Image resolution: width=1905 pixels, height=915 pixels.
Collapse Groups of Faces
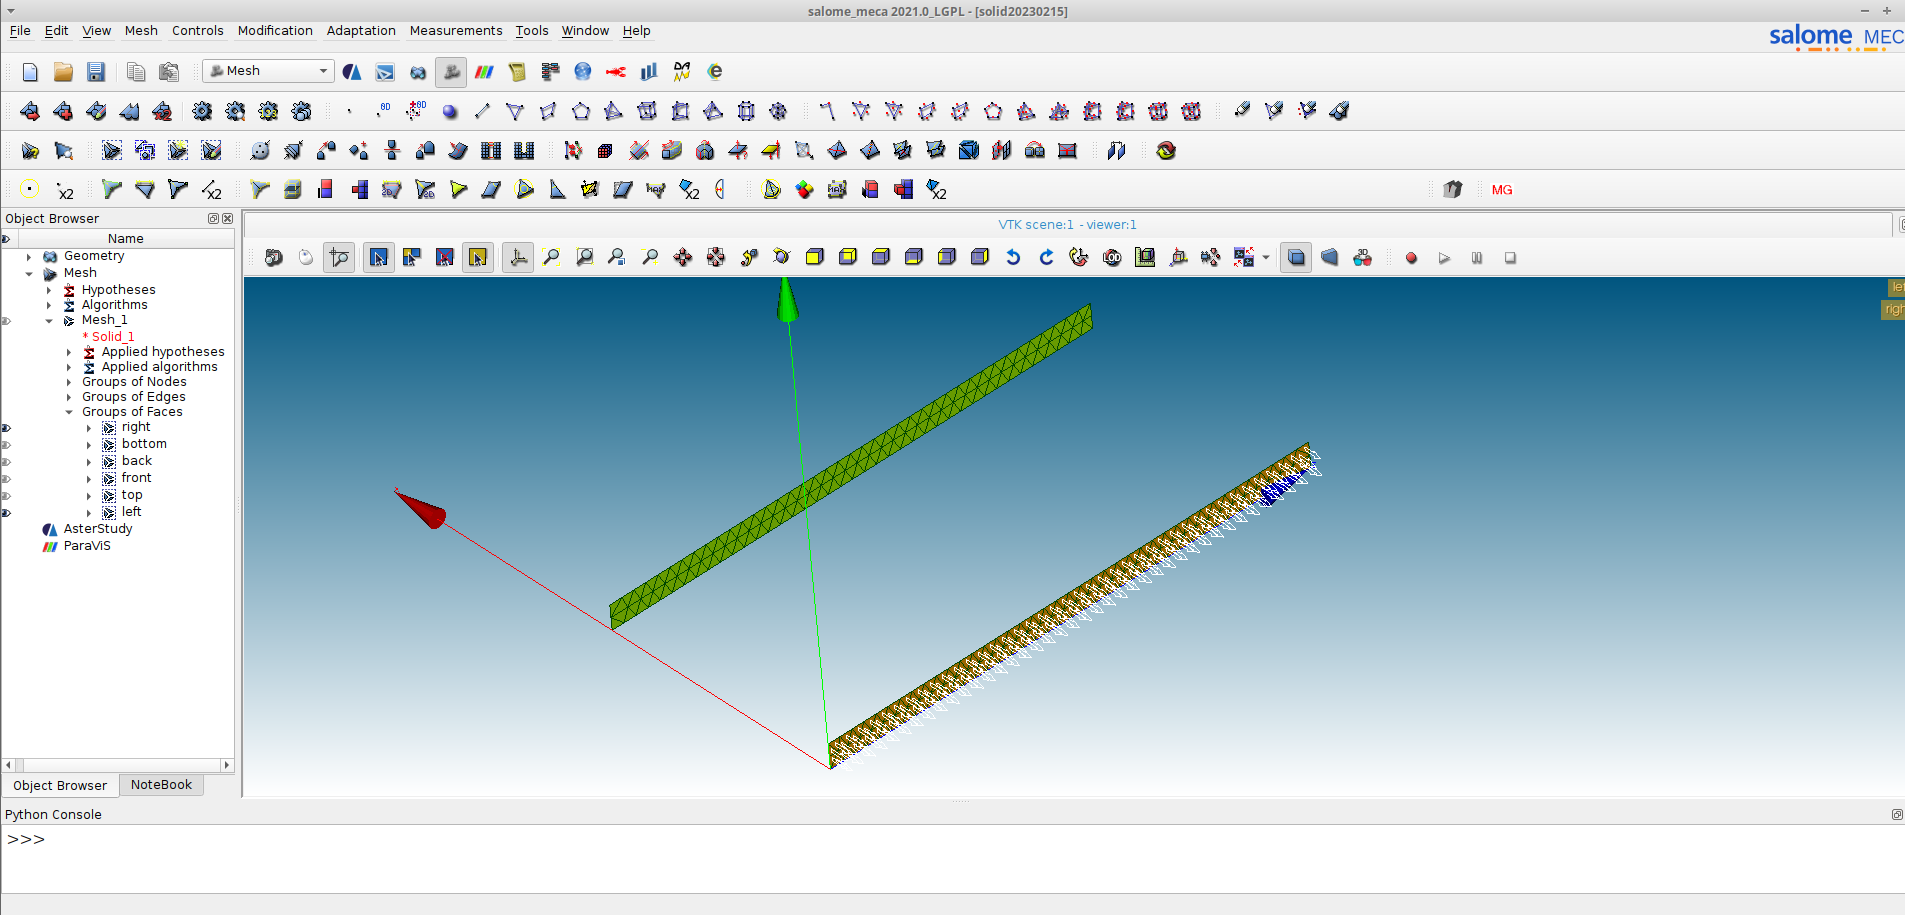pos(69,412)
